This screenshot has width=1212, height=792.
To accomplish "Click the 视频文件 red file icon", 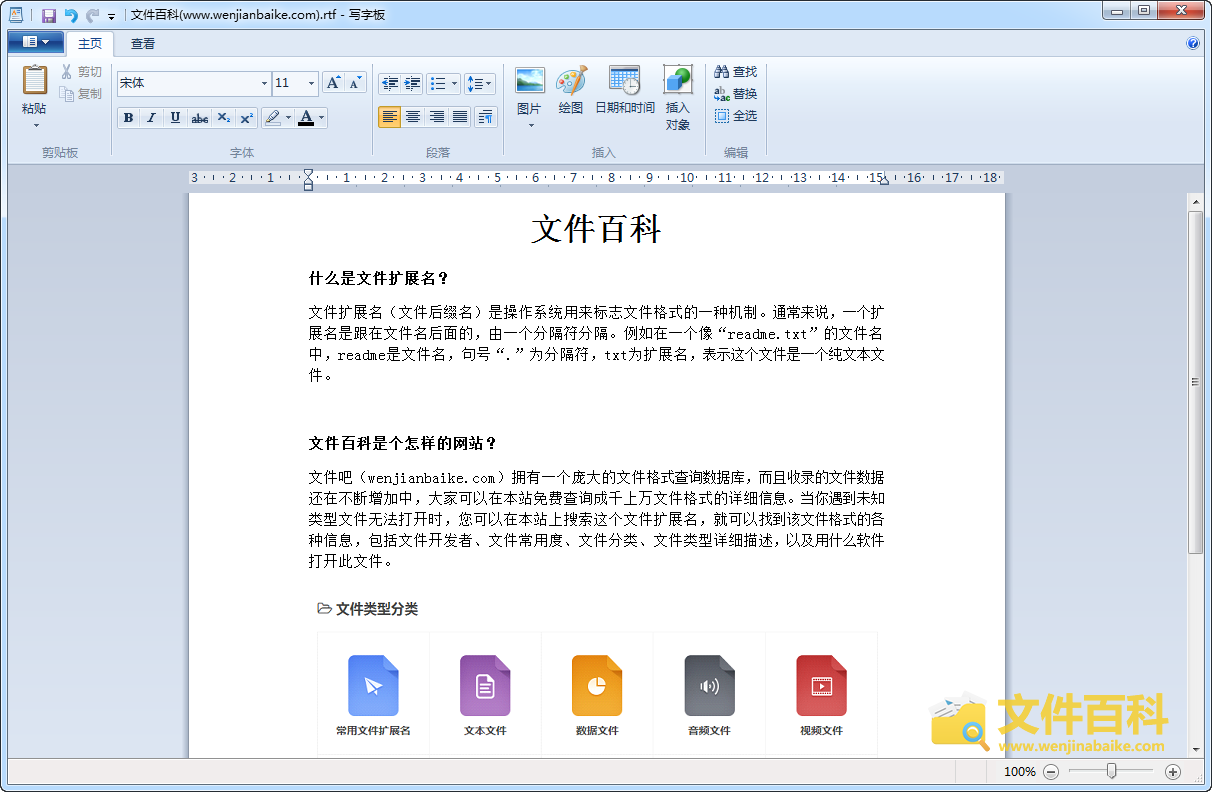I will pyautogui.click(x=821, y=686).
